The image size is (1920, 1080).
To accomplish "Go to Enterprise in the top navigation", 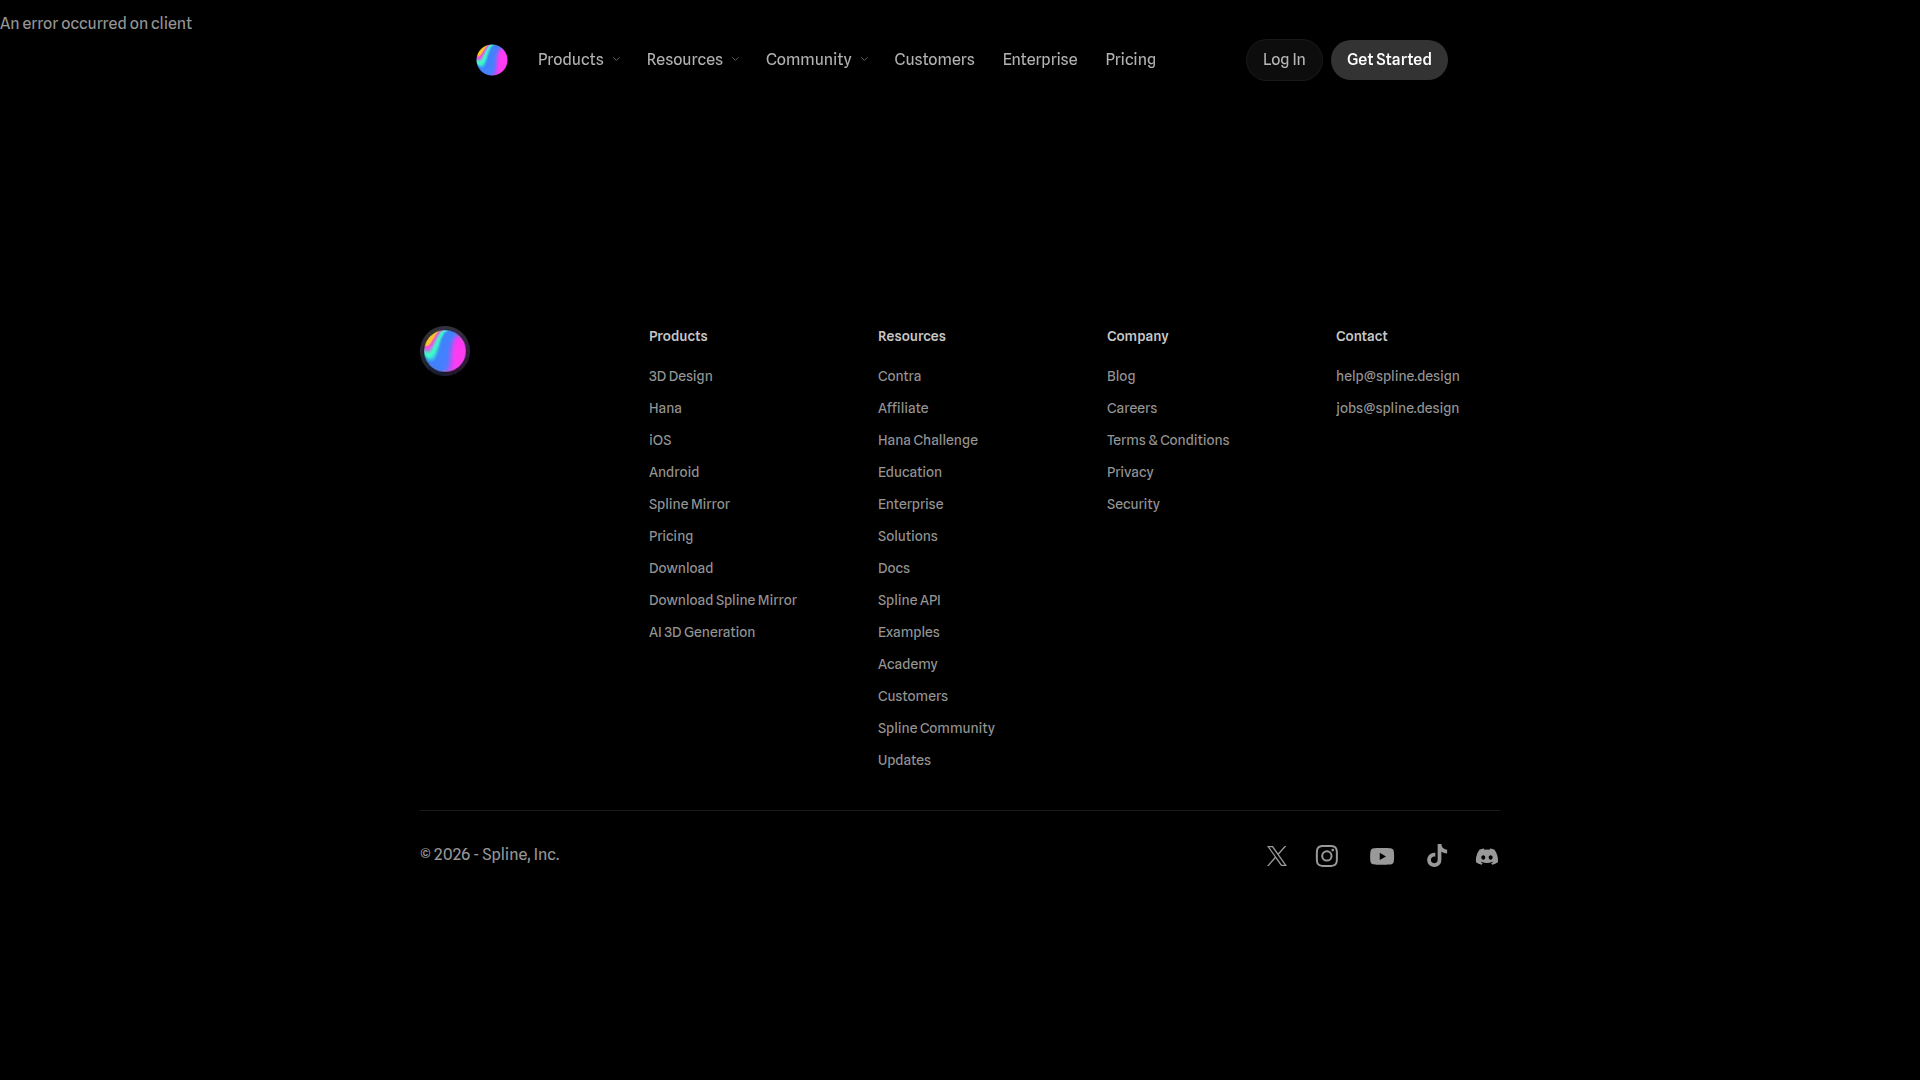I will pos(1040,60).
